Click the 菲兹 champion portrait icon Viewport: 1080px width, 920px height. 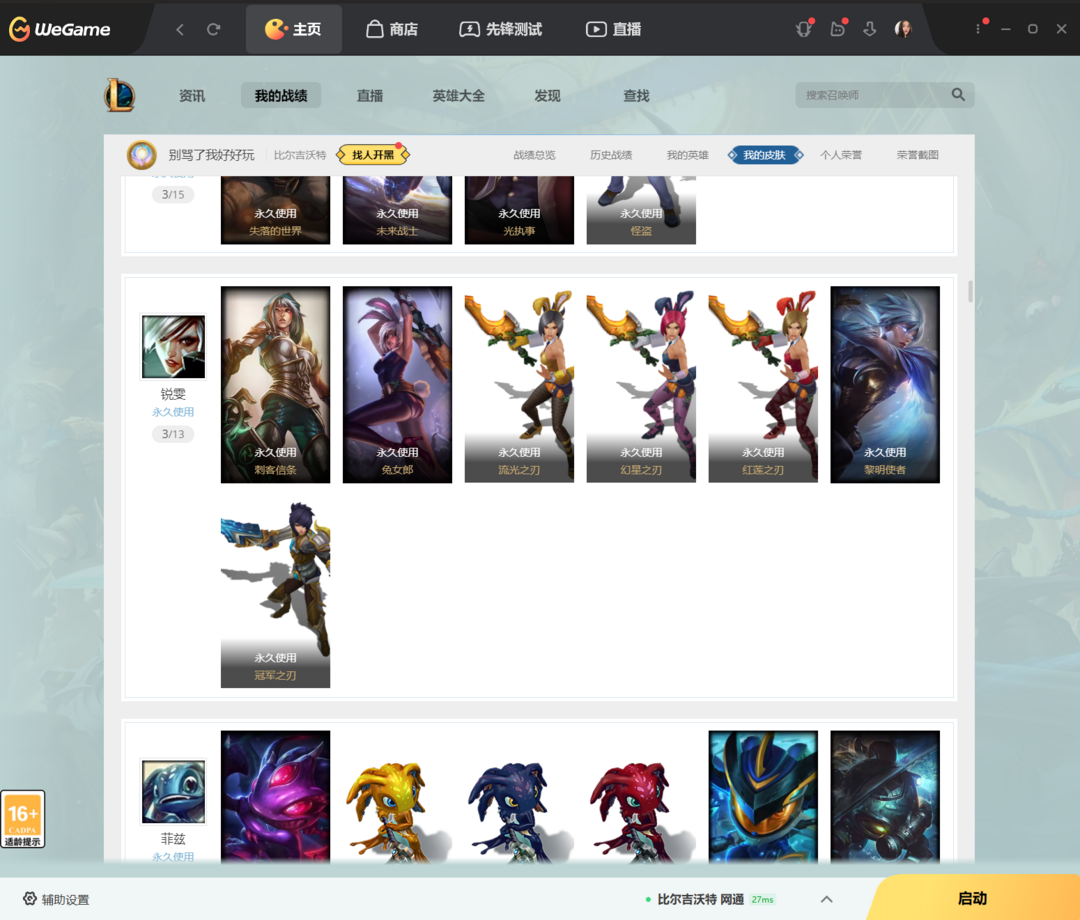[x=173, y=791]
